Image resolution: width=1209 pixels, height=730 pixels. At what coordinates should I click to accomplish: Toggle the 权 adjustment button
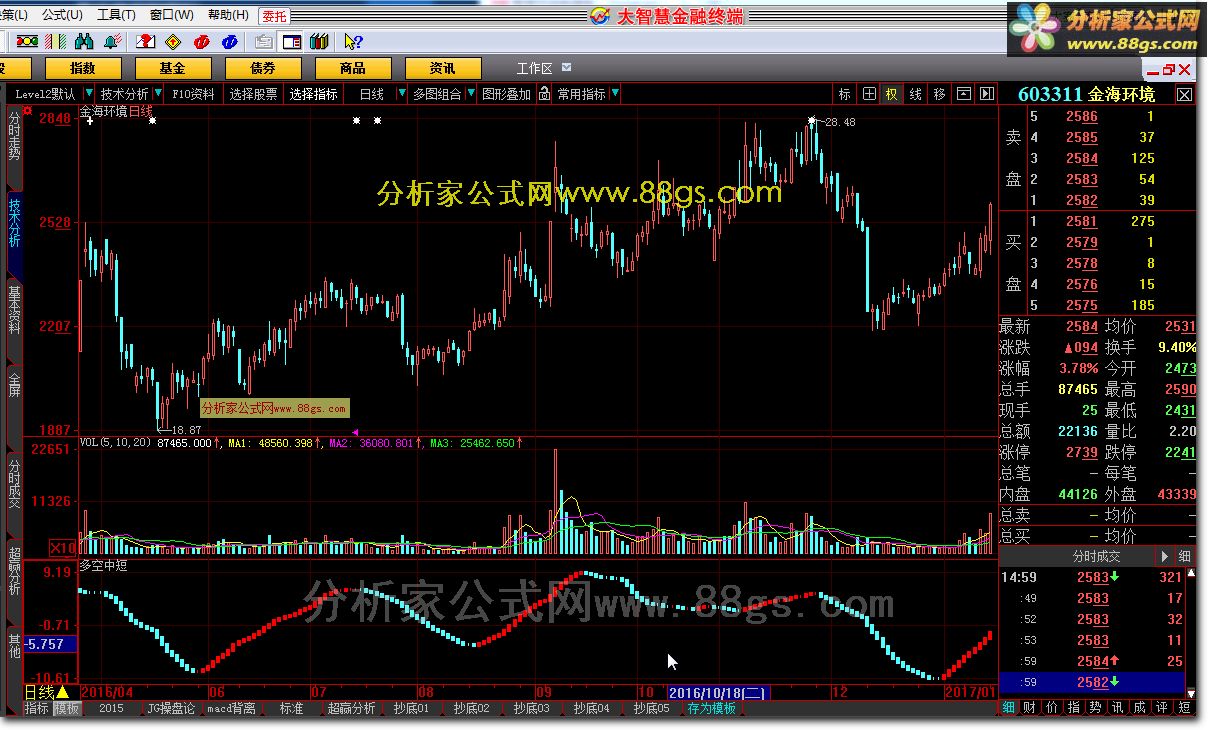coord(891,94)
